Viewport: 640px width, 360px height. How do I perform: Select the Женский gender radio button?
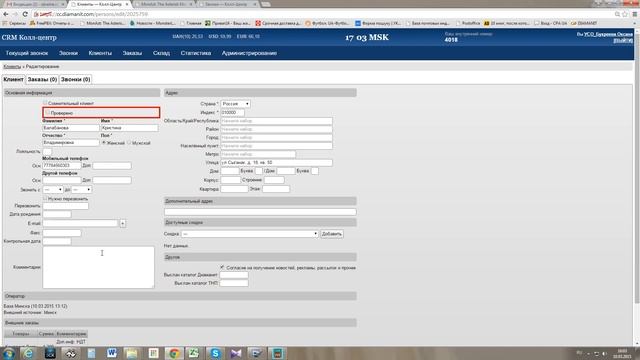(104, 143)
